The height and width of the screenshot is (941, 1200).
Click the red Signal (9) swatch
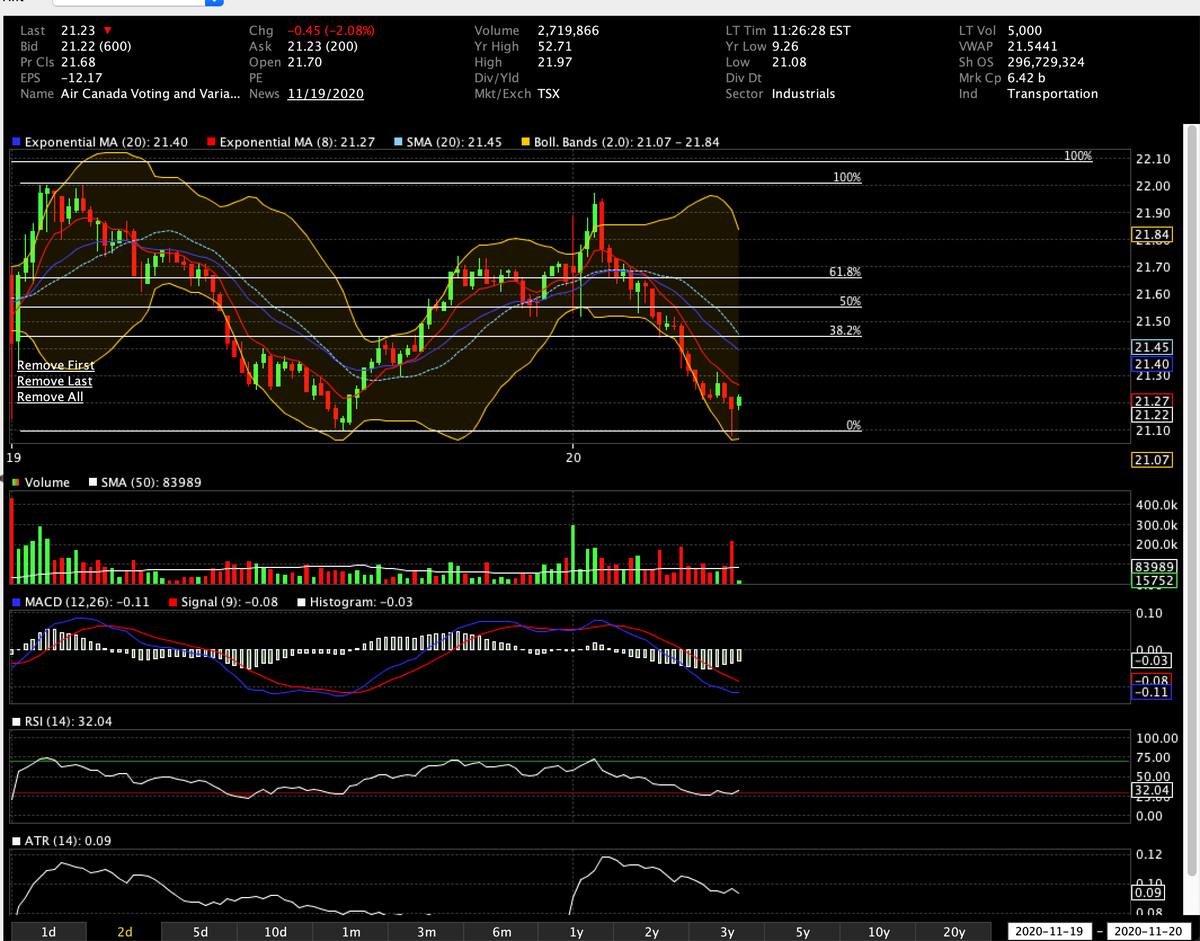pos(173,603)
